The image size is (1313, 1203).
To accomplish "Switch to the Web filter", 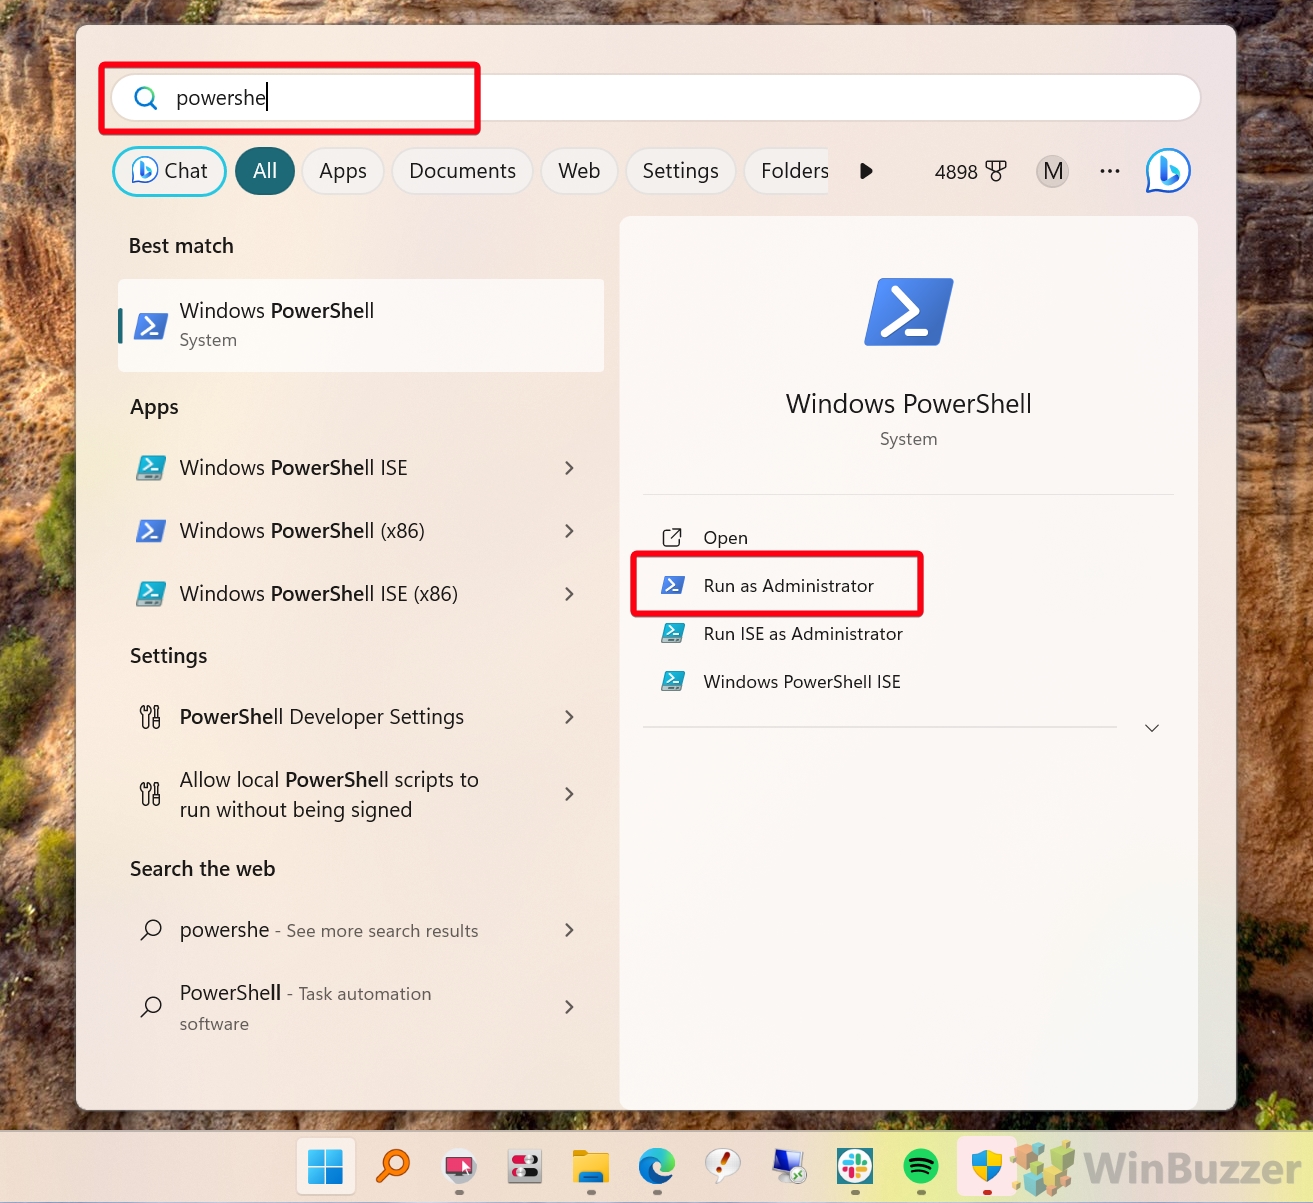I will click(578, 171).
